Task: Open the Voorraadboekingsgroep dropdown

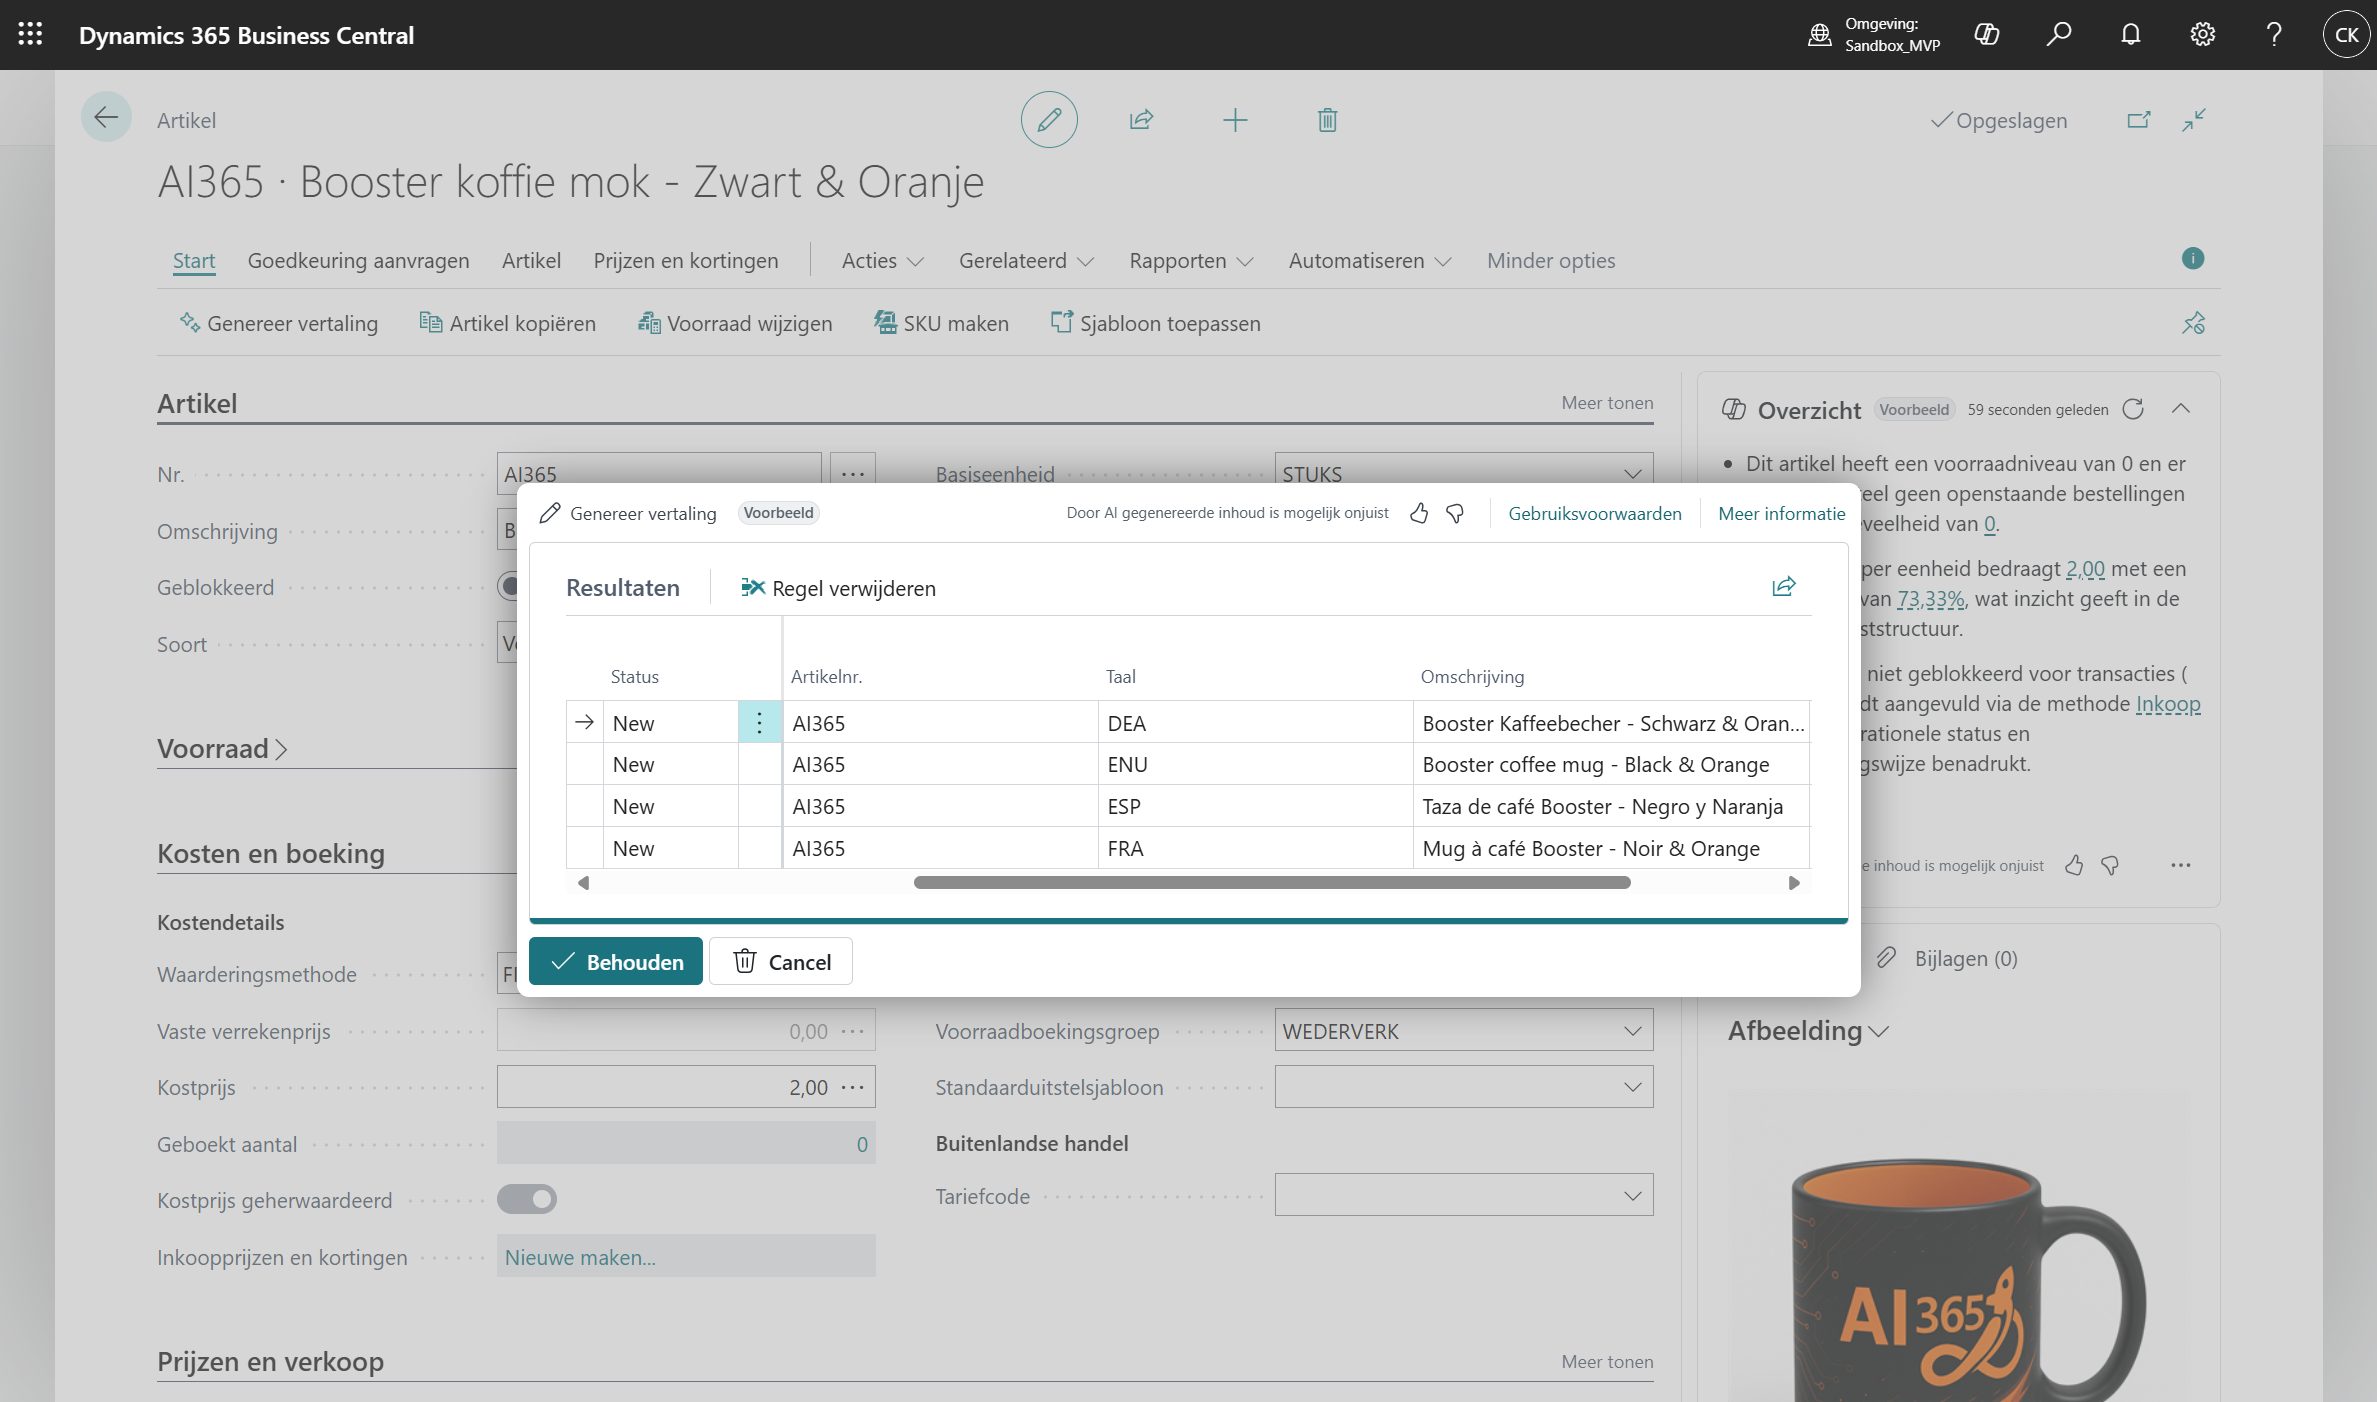Action: [x=1631, y=1031]
